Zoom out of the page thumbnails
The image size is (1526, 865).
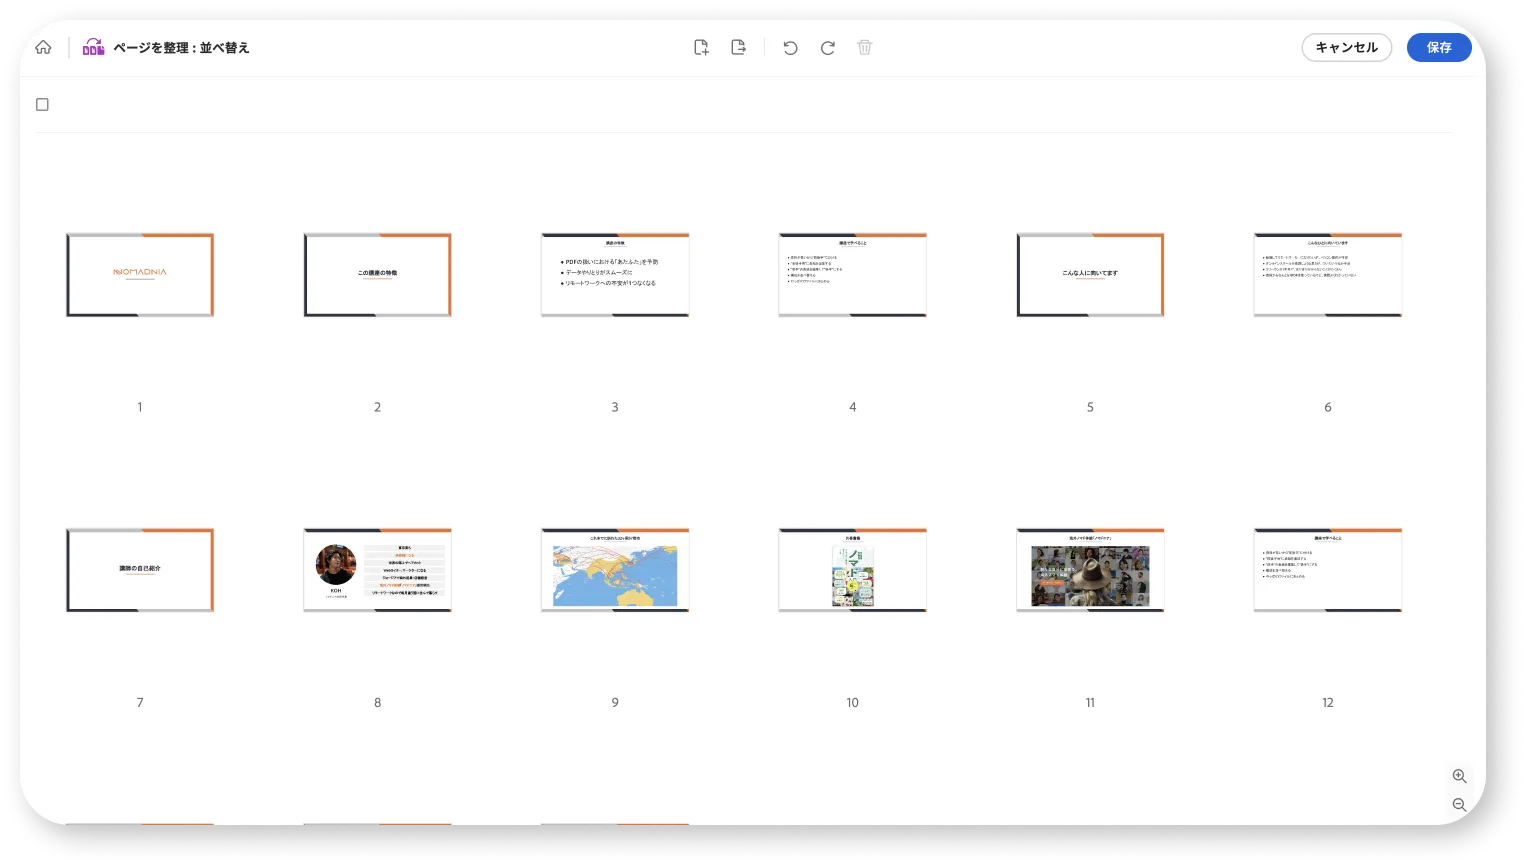[1459, 804]
